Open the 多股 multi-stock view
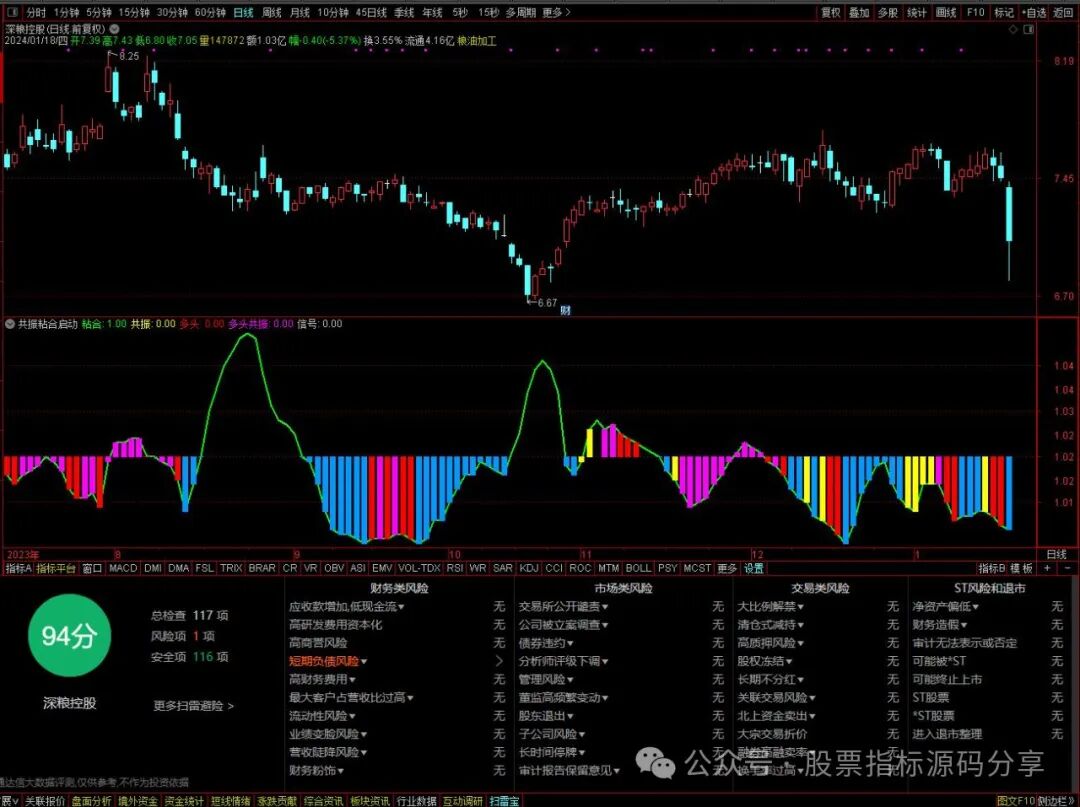Image resolution: width=1080 pixels, height=807 pixels. tap(888, 12)
